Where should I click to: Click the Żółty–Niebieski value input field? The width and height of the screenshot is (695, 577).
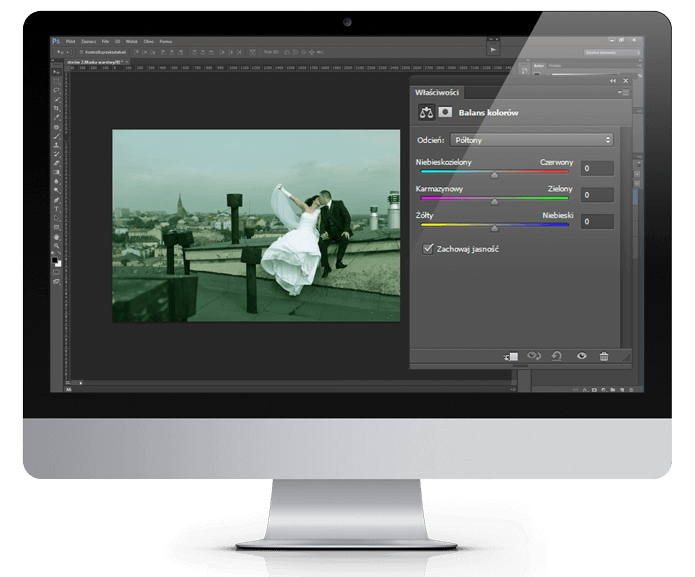pyautogui.click(x=597, y=221)
